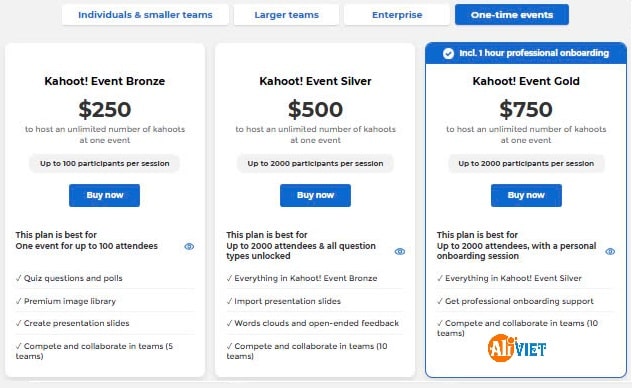Switch to the Larger teams tab
Screen dimensions: 632x388
pos(286,15)
